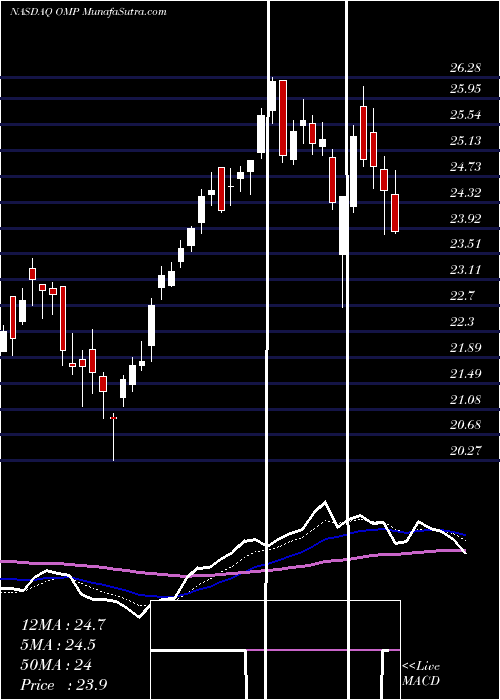Click the 23.51 price axis label
The height and width of the screenshot is (700, 500).
point(466,244)
